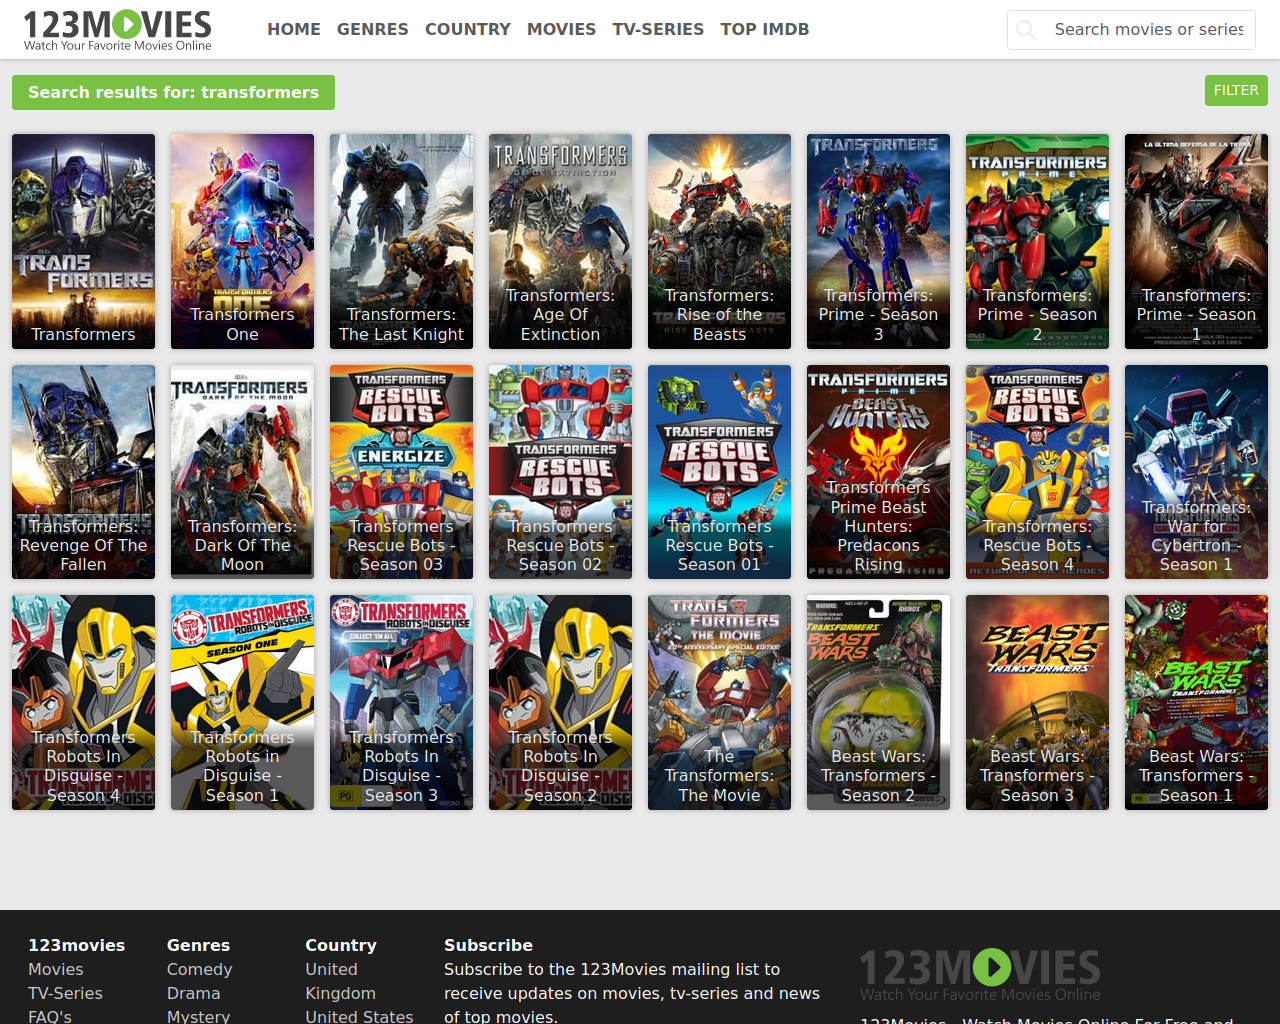Open the Transformers movie poster
Image resolution: width=1280 pixels, height=1024 pixels.
pos(83,241)
